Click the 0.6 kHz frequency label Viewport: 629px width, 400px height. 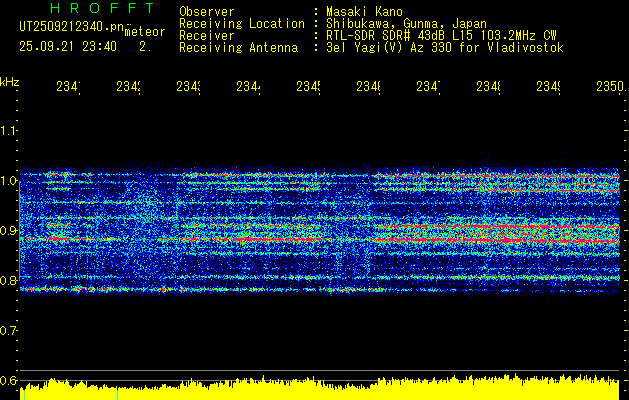(8, 380)
